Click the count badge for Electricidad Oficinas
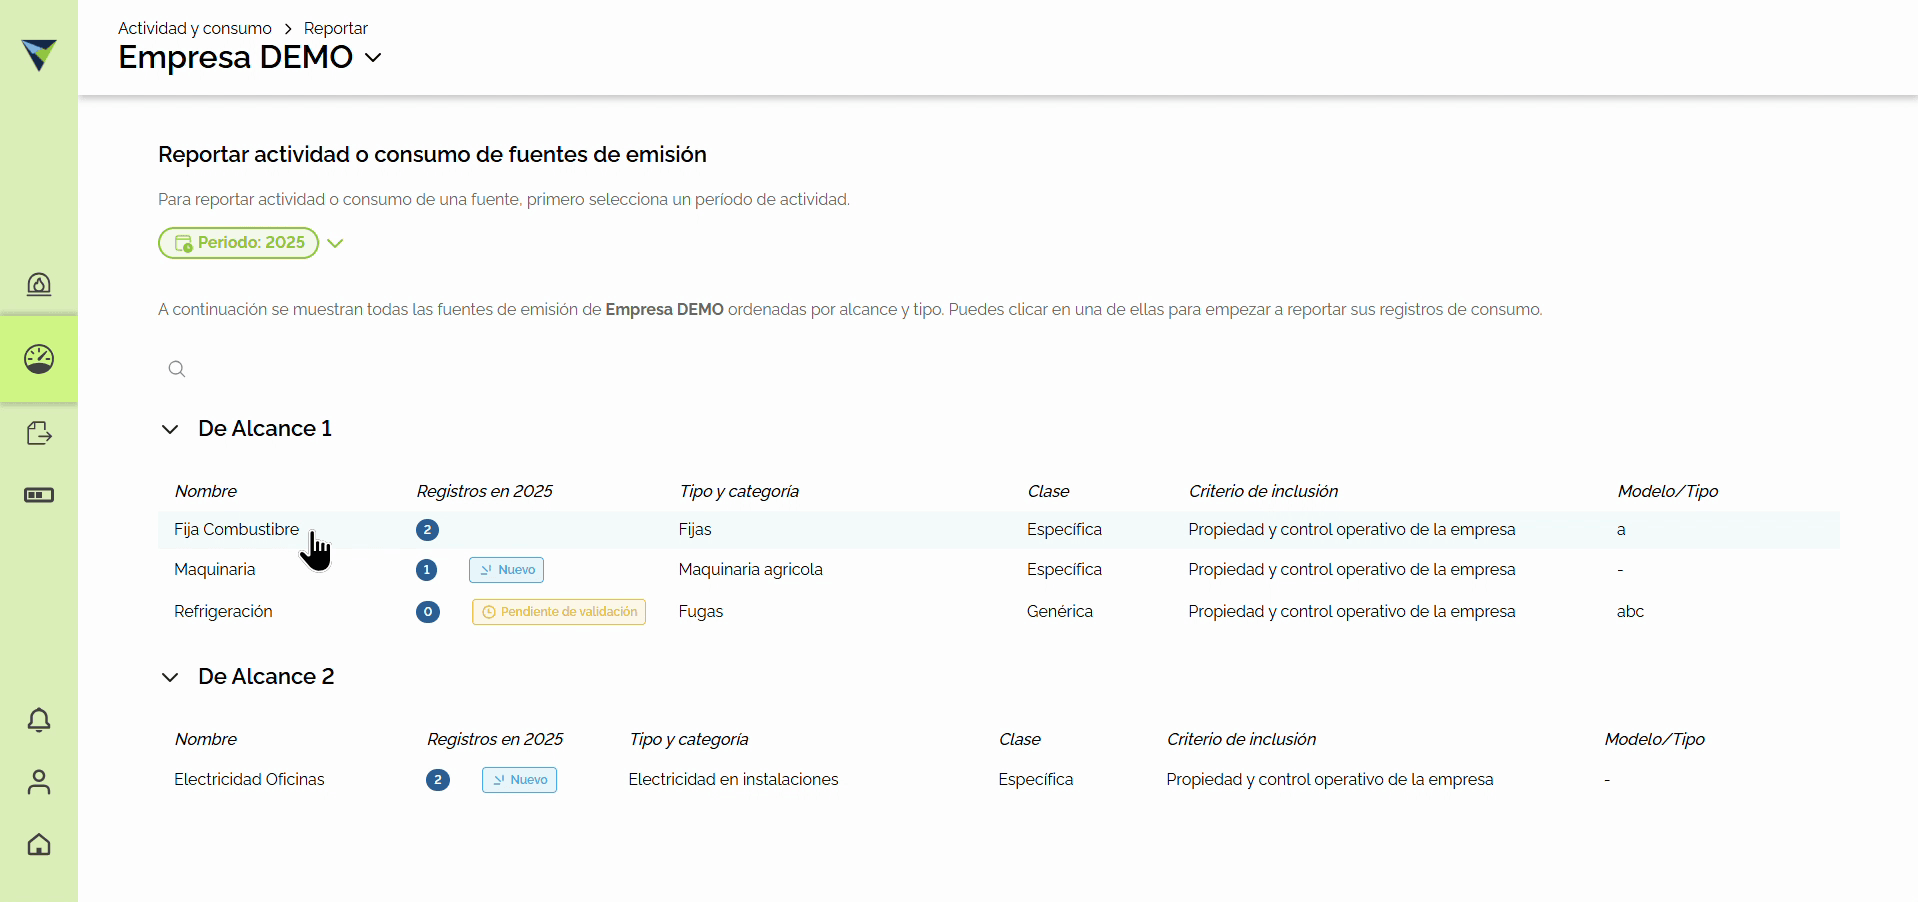 pos(438,780)
